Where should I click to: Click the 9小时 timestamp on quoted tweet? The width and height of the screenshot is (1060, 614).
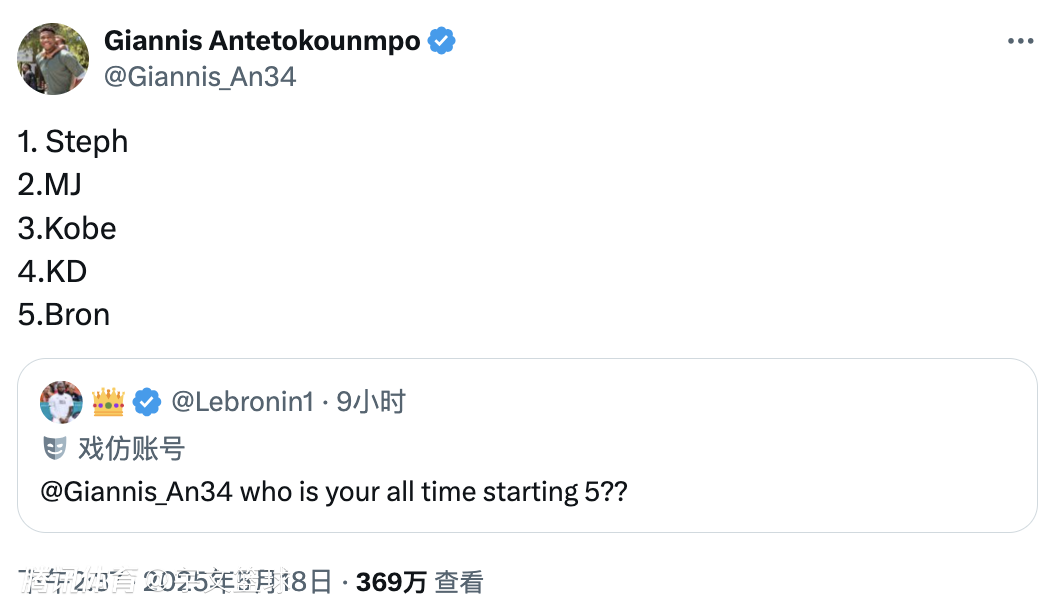[x=370, y=402]
